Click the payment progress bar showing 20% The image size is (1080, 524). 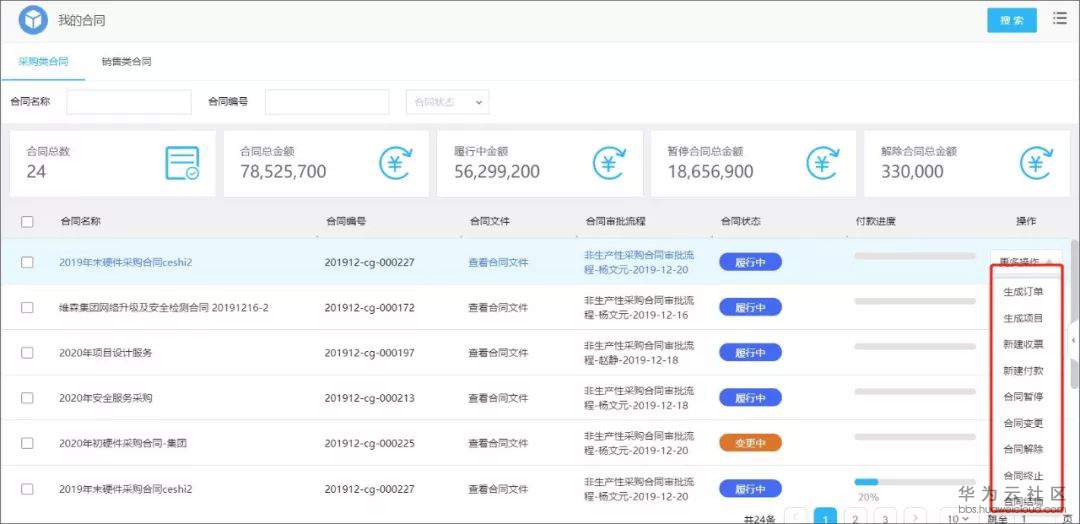[915, 482]
